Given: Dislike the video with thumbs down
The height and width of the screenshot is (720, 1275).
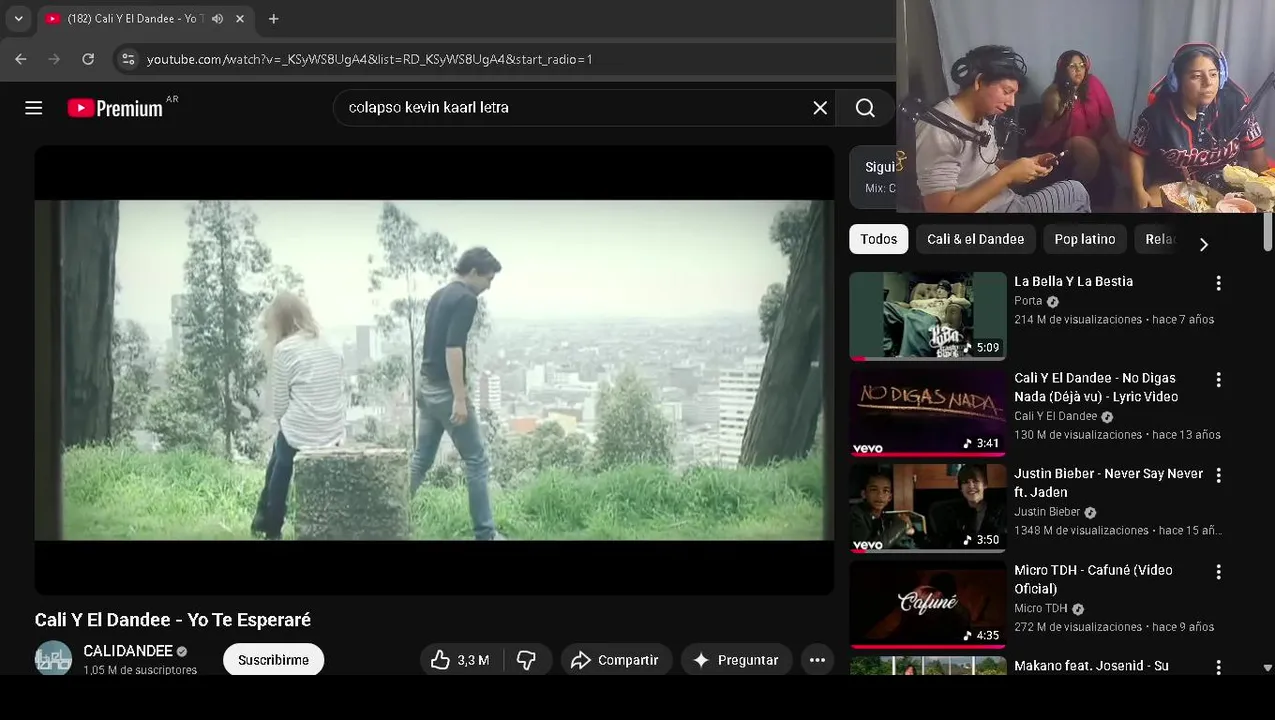Looking at the screenshot, I should (x=526, y=660).
